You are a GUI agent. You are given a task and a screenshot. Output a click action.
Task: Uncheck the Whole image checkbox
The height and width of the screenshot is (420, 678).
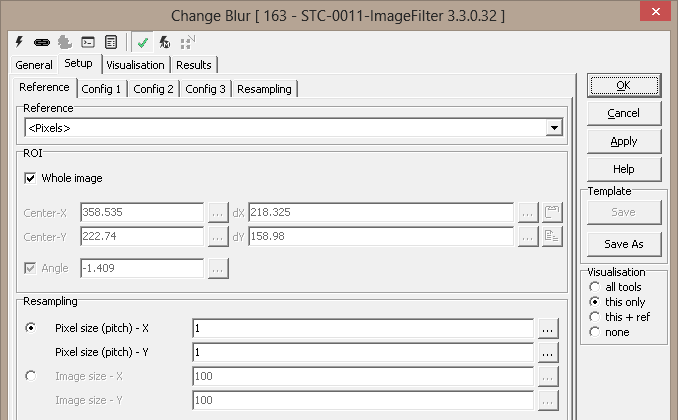coord(30,178)
